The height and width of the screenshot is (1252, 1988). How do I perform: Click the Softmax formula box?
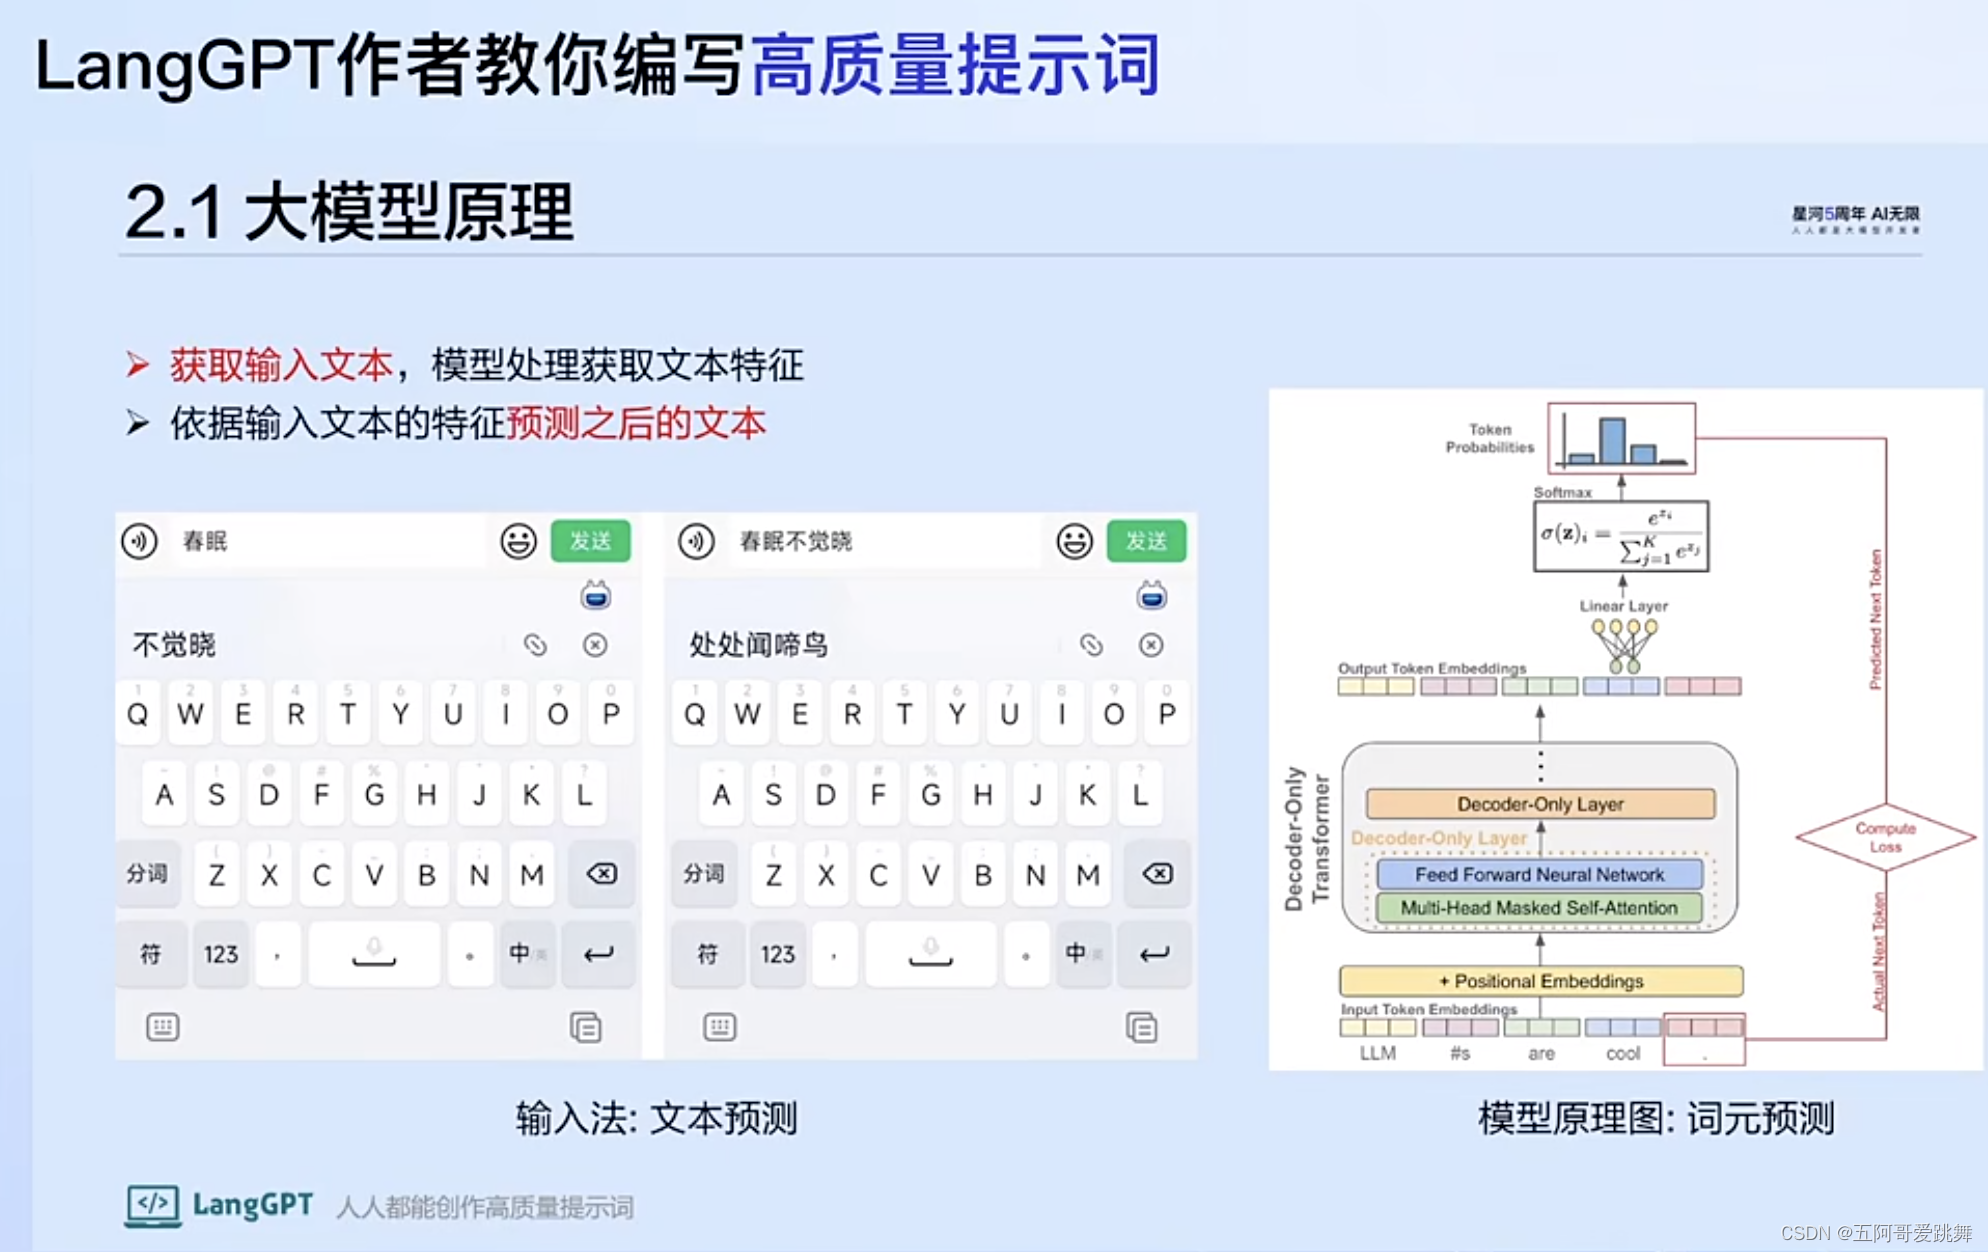pos(1621,536)
